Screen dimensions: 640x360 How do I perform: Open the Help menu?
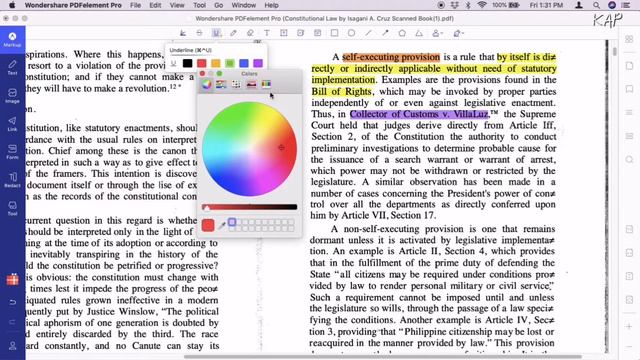tap(271, 5)
